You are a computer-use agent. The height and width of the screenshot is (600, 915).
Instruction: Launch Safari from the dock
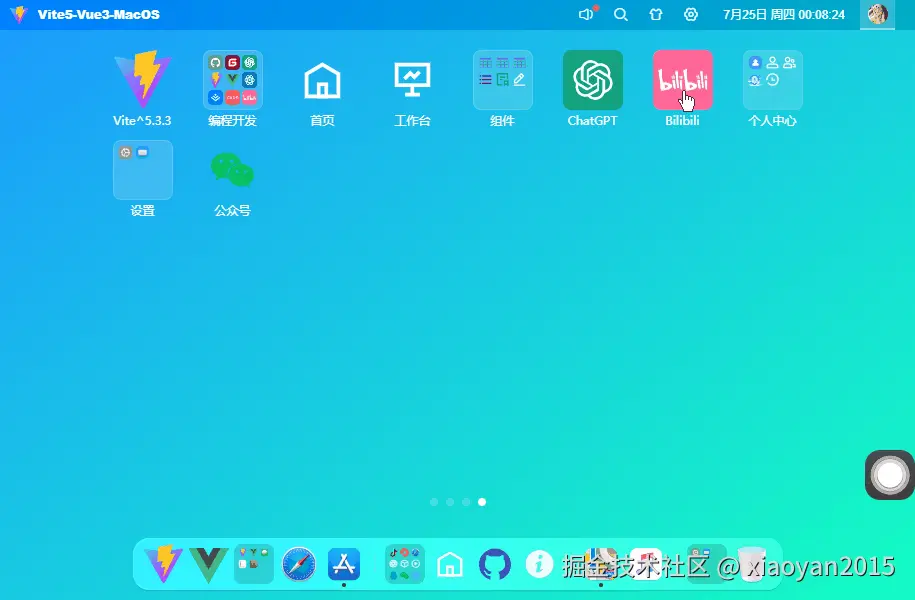(x=299, y=564)
